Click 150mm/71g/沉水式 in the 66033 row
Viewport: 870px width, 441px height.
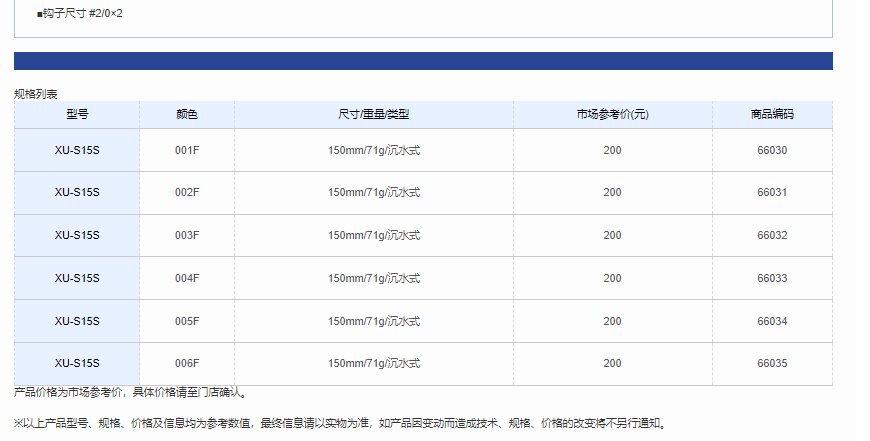coord(374,278)
